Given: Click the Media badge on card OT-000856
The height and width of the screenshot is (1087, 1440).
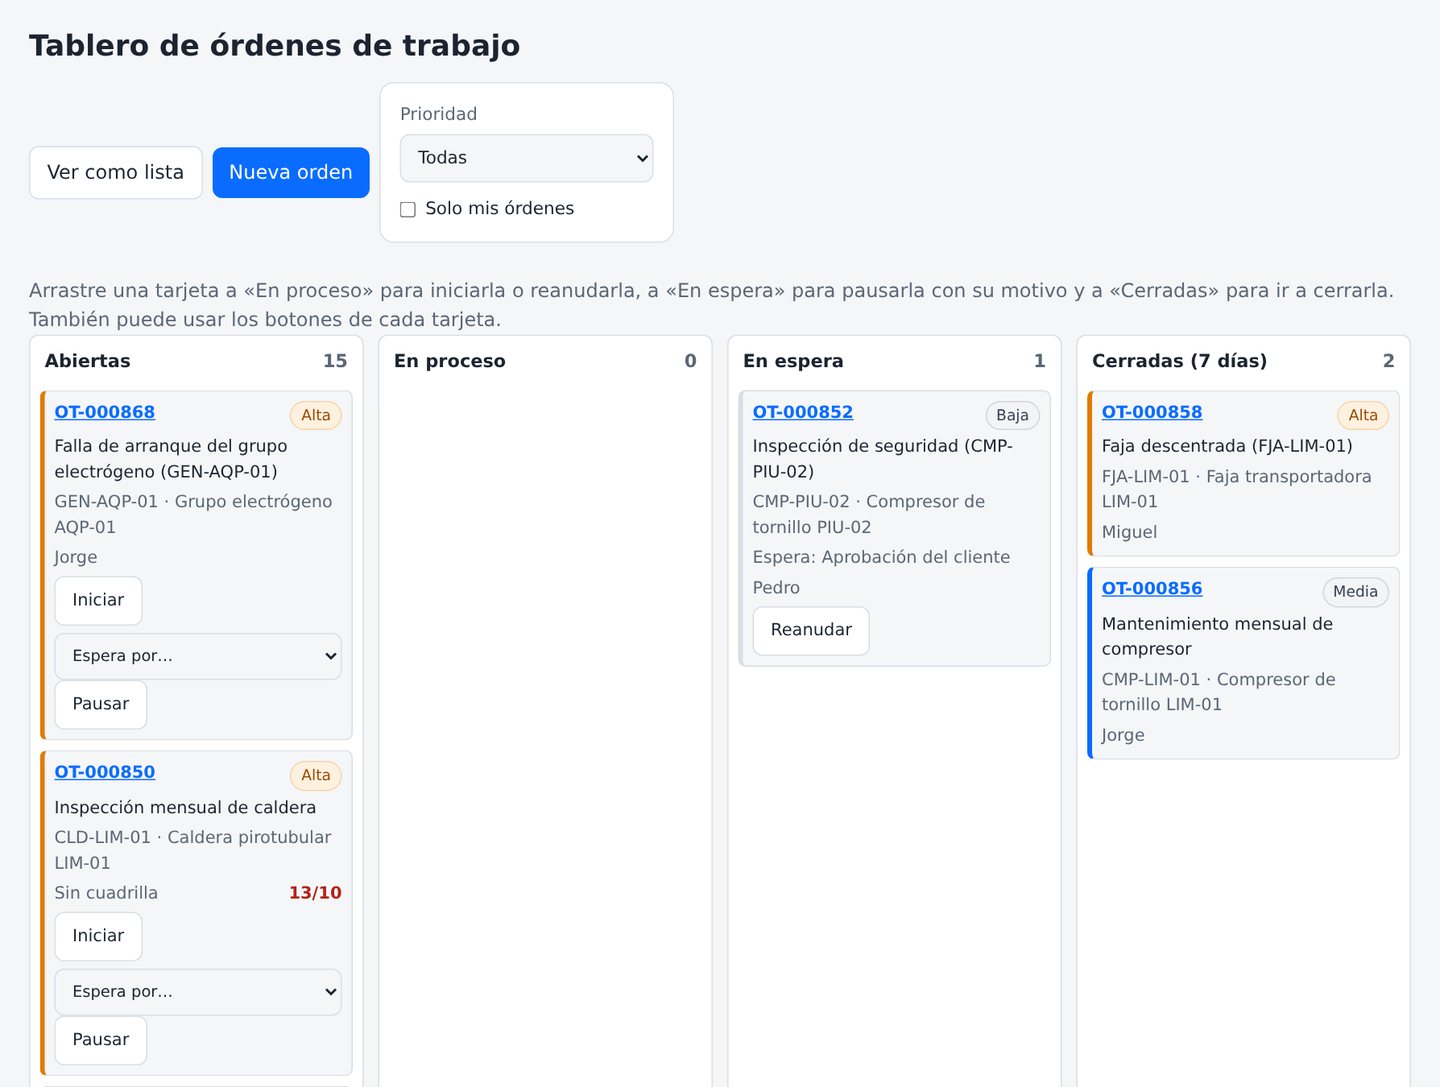Looking at the screenshot, I should pyautogui.click(x=1355, y=592).
